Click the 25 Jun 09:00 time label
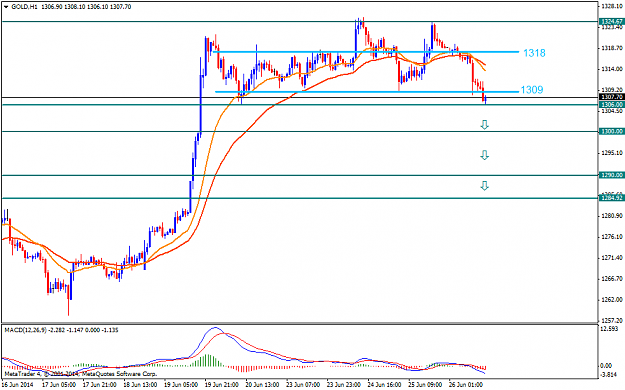This screenshot has width=625, height=390. [425, 385]
